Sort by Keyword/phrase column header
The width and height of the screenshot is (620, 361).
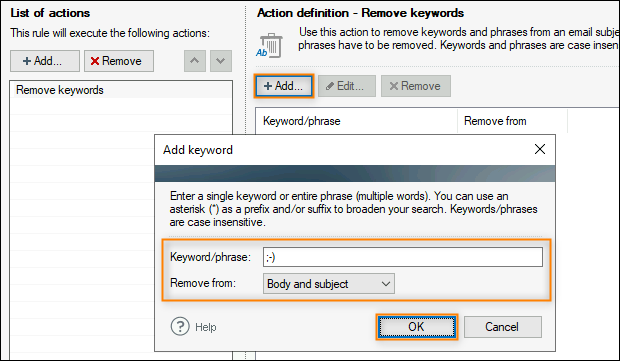[x=356, y=121]
